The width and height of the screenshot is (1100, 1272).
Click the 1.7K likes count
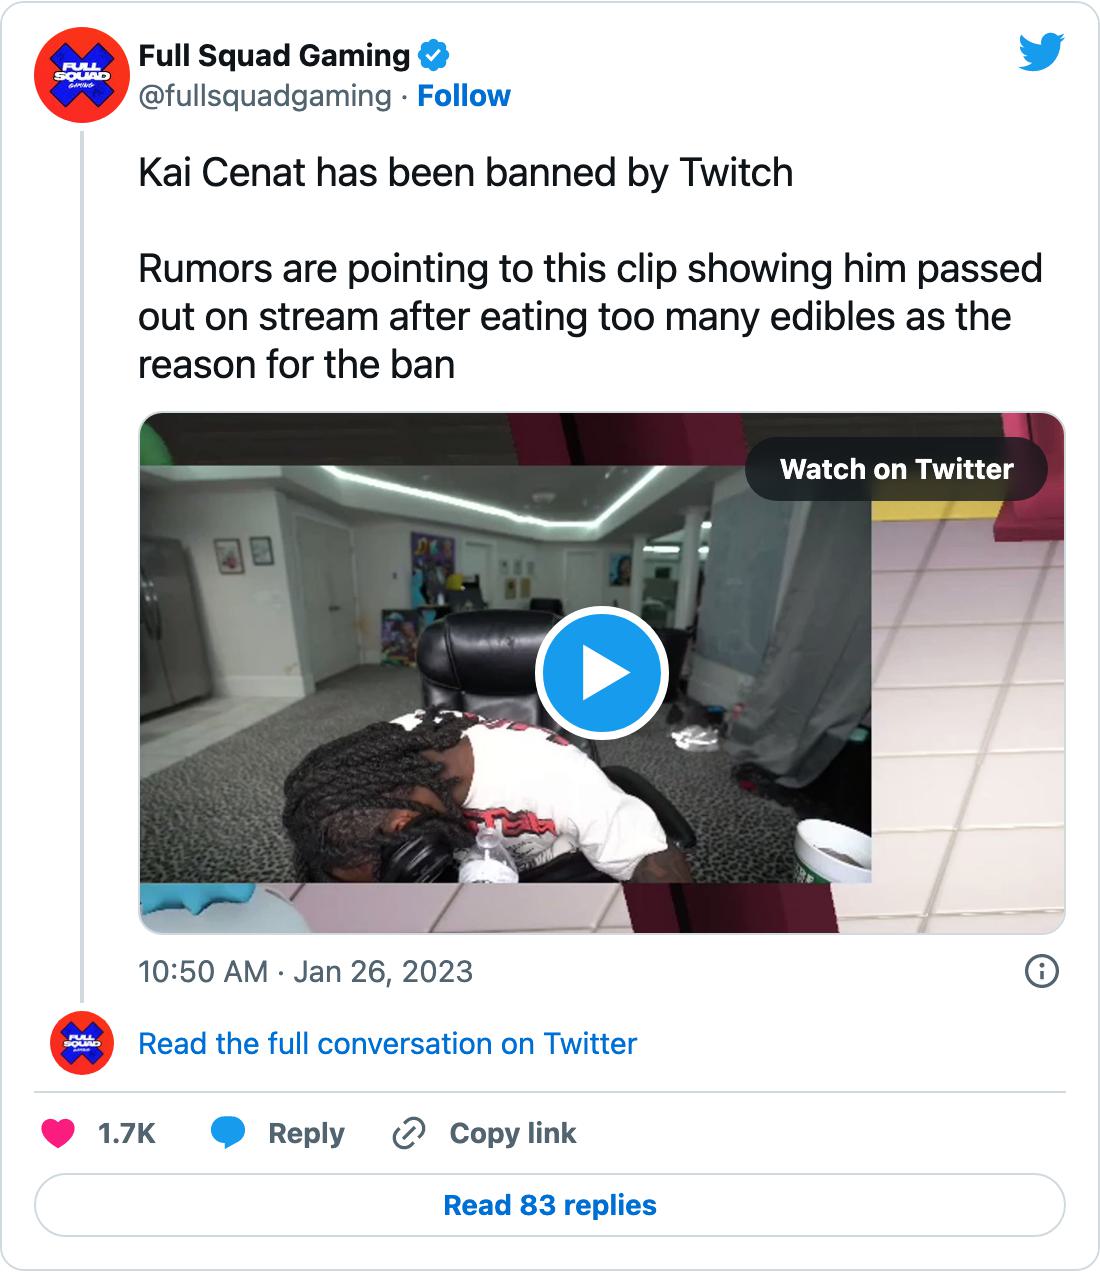click(126, 1133)
